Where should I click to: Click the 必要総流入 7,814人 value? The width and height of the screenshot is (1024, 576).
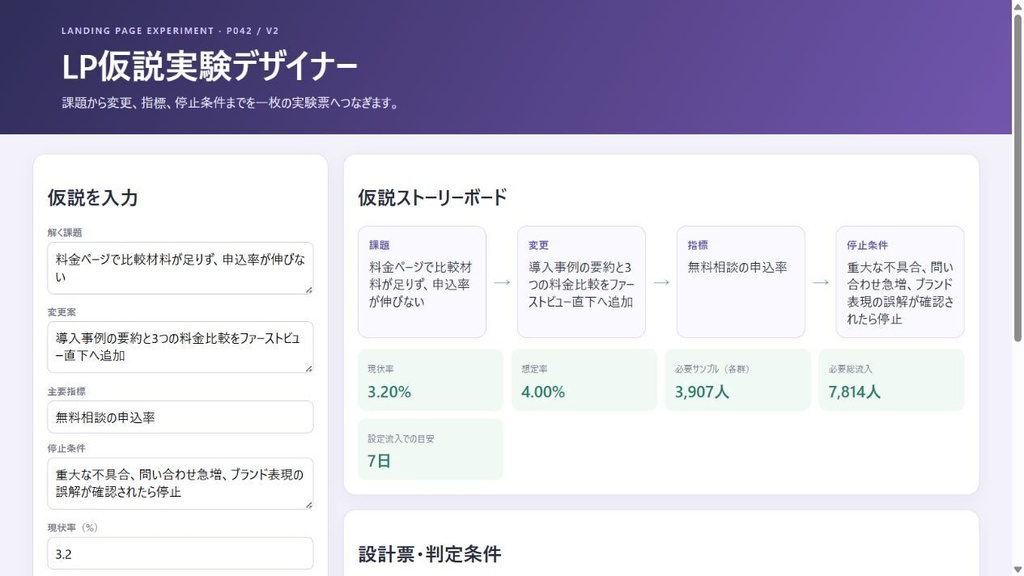click(x=854, y=392)
